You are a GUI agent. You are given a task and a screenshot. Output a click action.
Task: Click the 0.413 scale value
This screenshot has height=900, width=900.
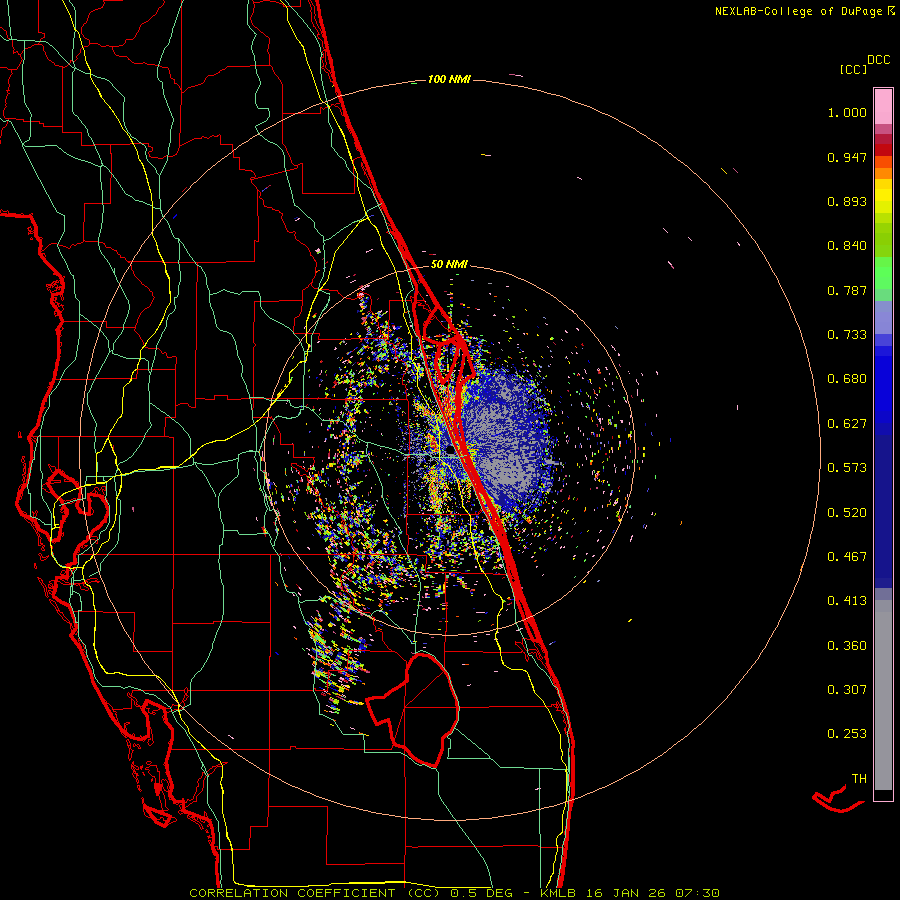[847, 601]
